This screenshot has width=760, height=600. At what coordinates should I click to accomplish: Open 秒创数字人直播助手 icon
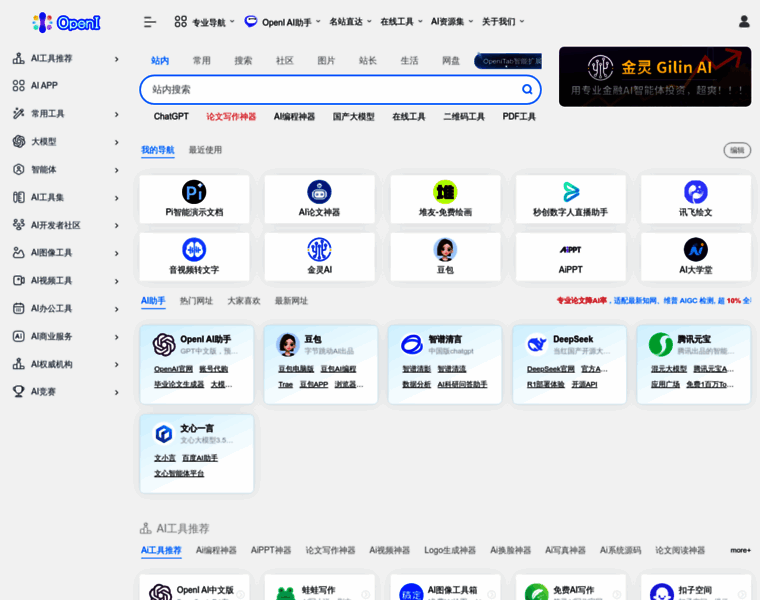coord(570,192)
